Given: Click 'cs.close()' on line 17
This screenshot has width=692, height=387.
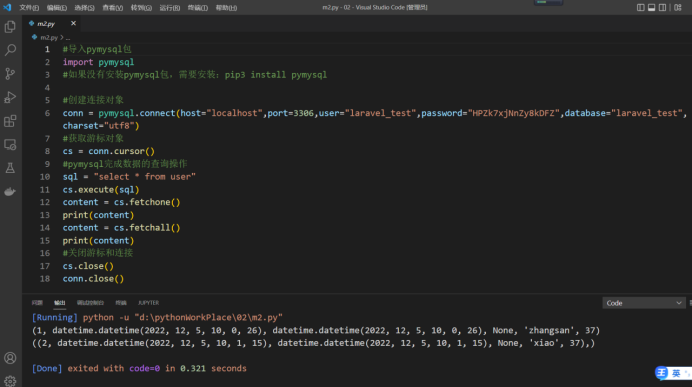Looking at the screenshot, I should 88,266.
